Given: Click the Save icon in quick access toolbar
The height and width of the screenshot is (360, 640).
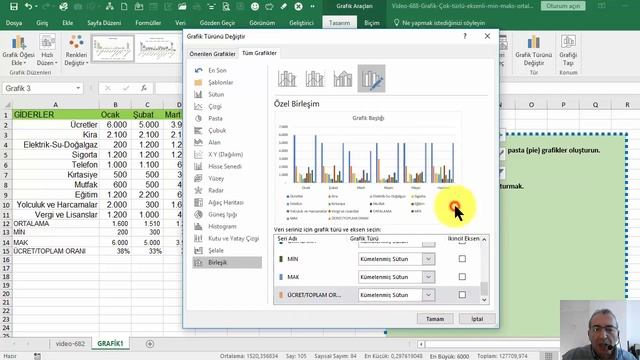Looking at the screenshot, I should click(13, 7).
